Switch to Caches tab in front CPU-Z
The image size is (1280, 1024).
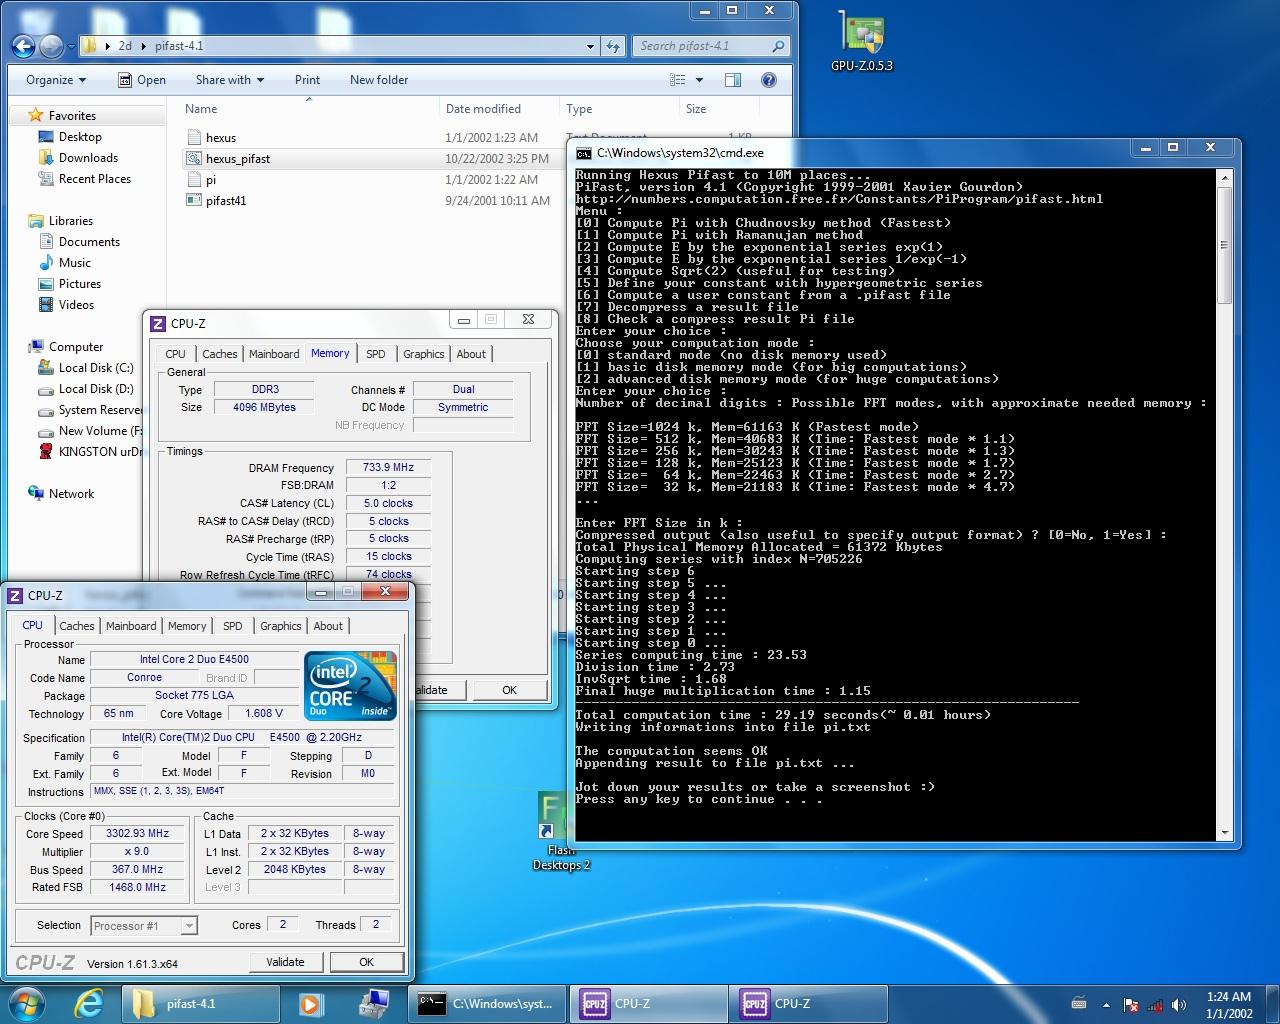point(77,626)
